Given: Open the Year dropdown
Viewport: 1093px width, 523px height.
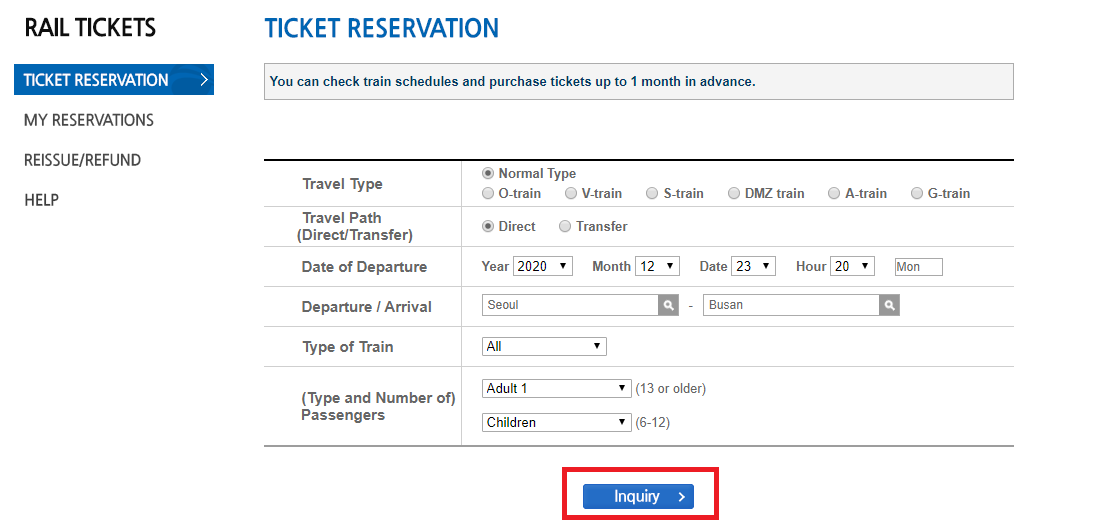Looking at the screenshot, I should pyautogui.click(x=542, y=266).
